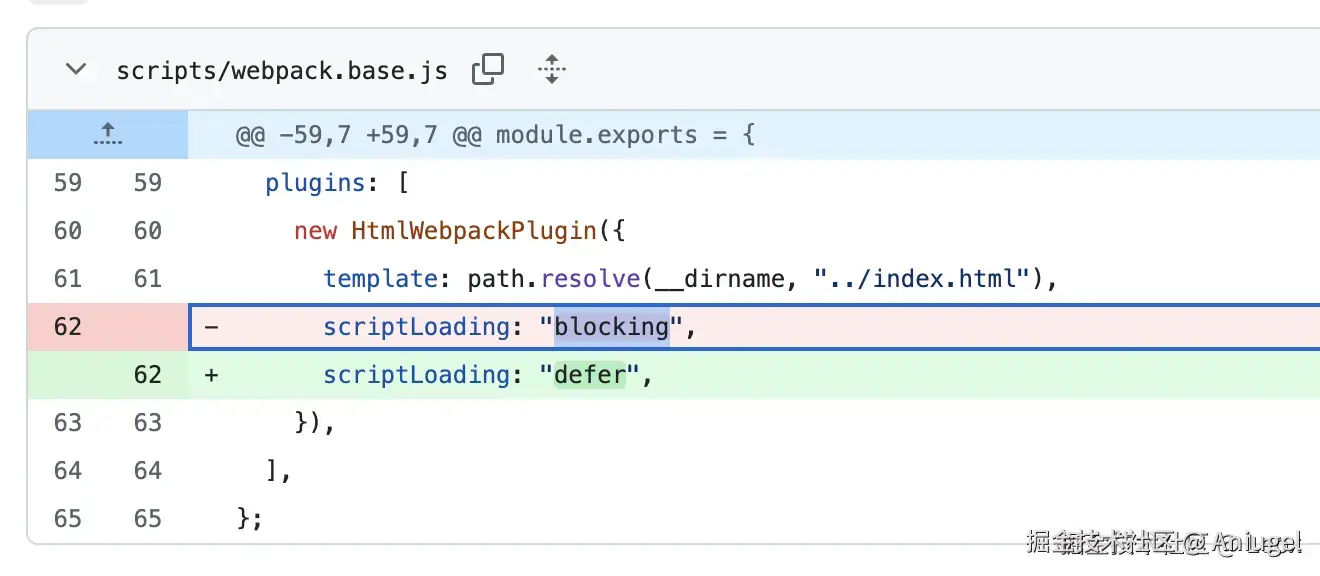Screen dimensions: 1320x576
Task: Click the HtmlWebpackPlugin code token
Action: pyautogui.click(x=474, y=231)
